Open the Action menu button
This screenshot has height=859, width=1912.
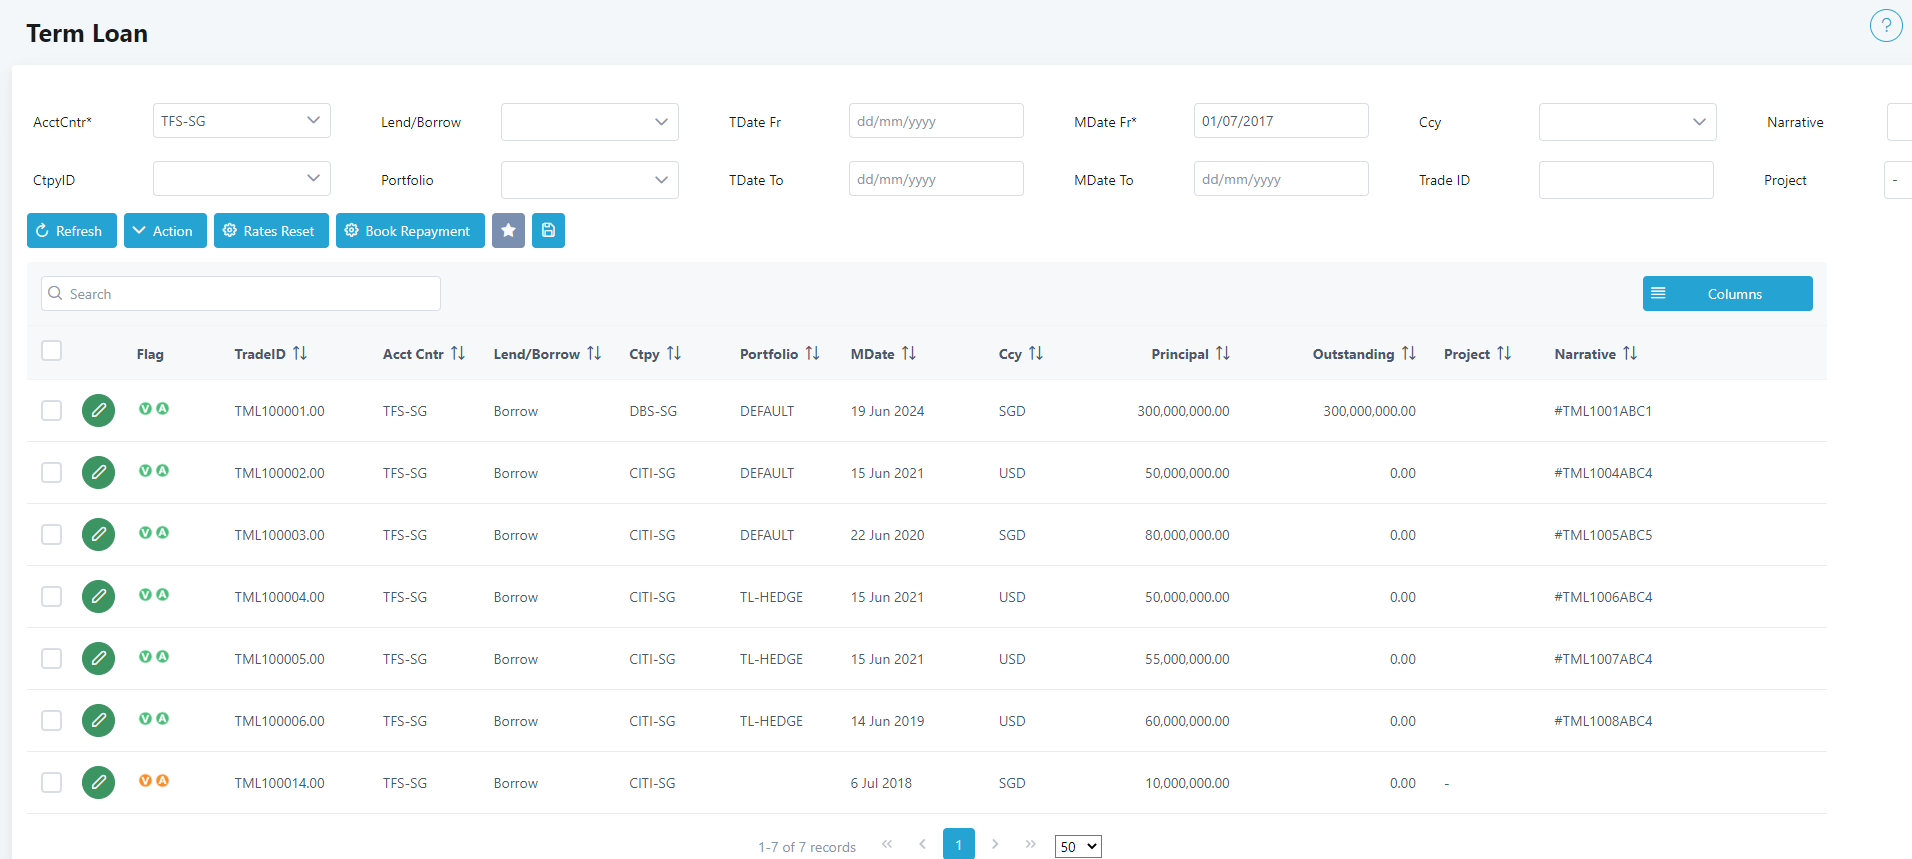click(165, 231)
